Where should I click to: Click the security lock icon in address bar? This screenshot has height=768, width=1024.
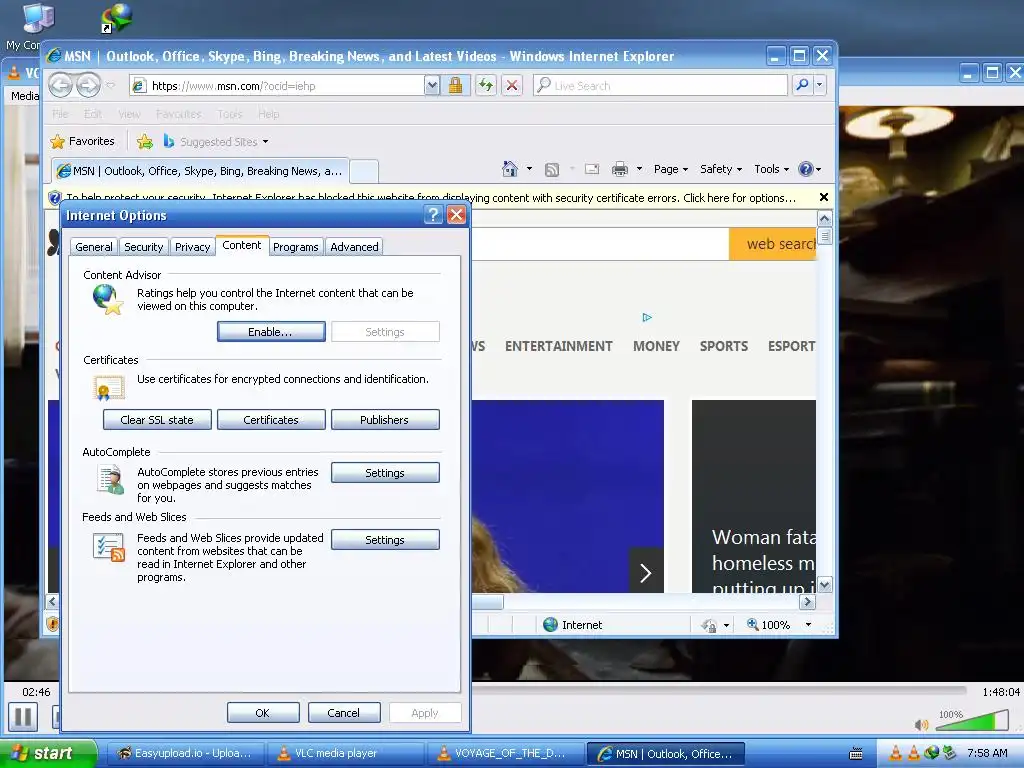455,86
